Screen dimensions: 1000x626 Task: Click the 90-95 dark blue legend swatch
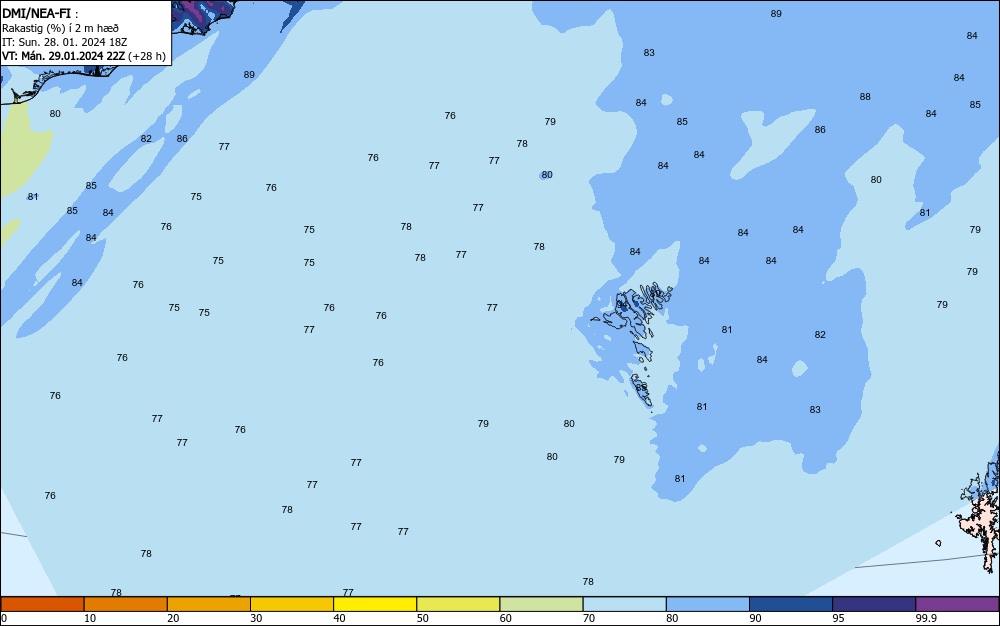pyautogui.click(x=791, y=604)
